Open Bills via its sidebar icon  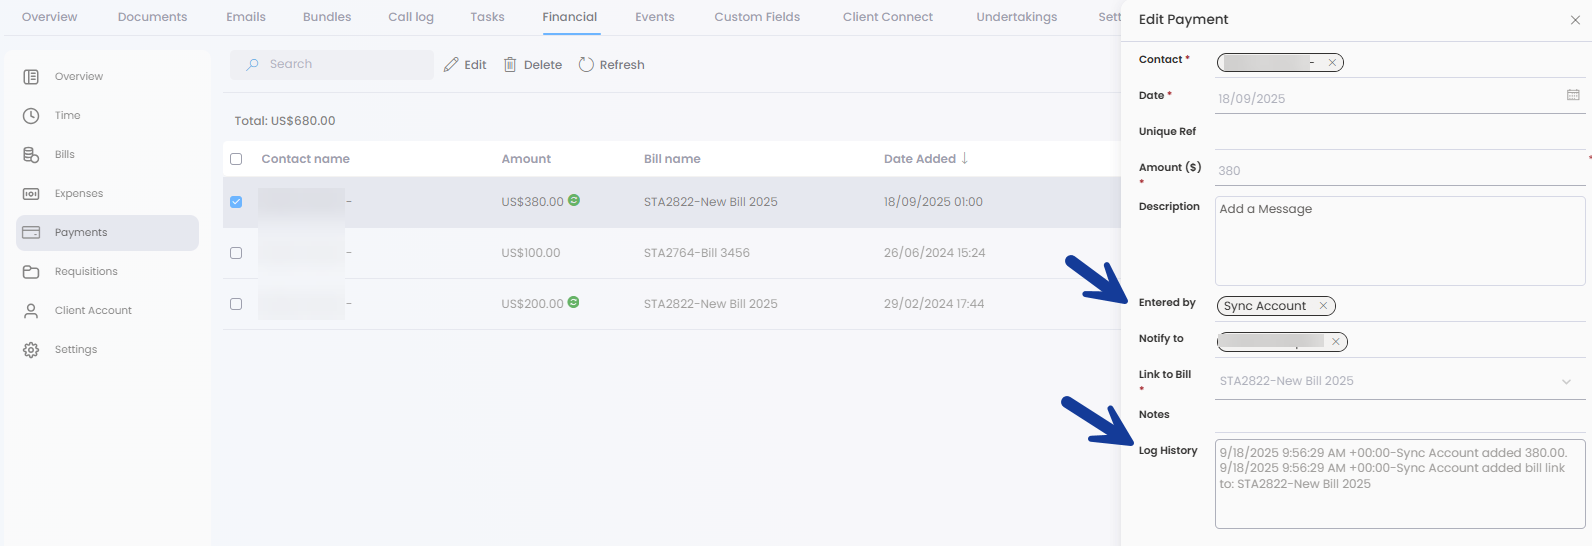31,155
